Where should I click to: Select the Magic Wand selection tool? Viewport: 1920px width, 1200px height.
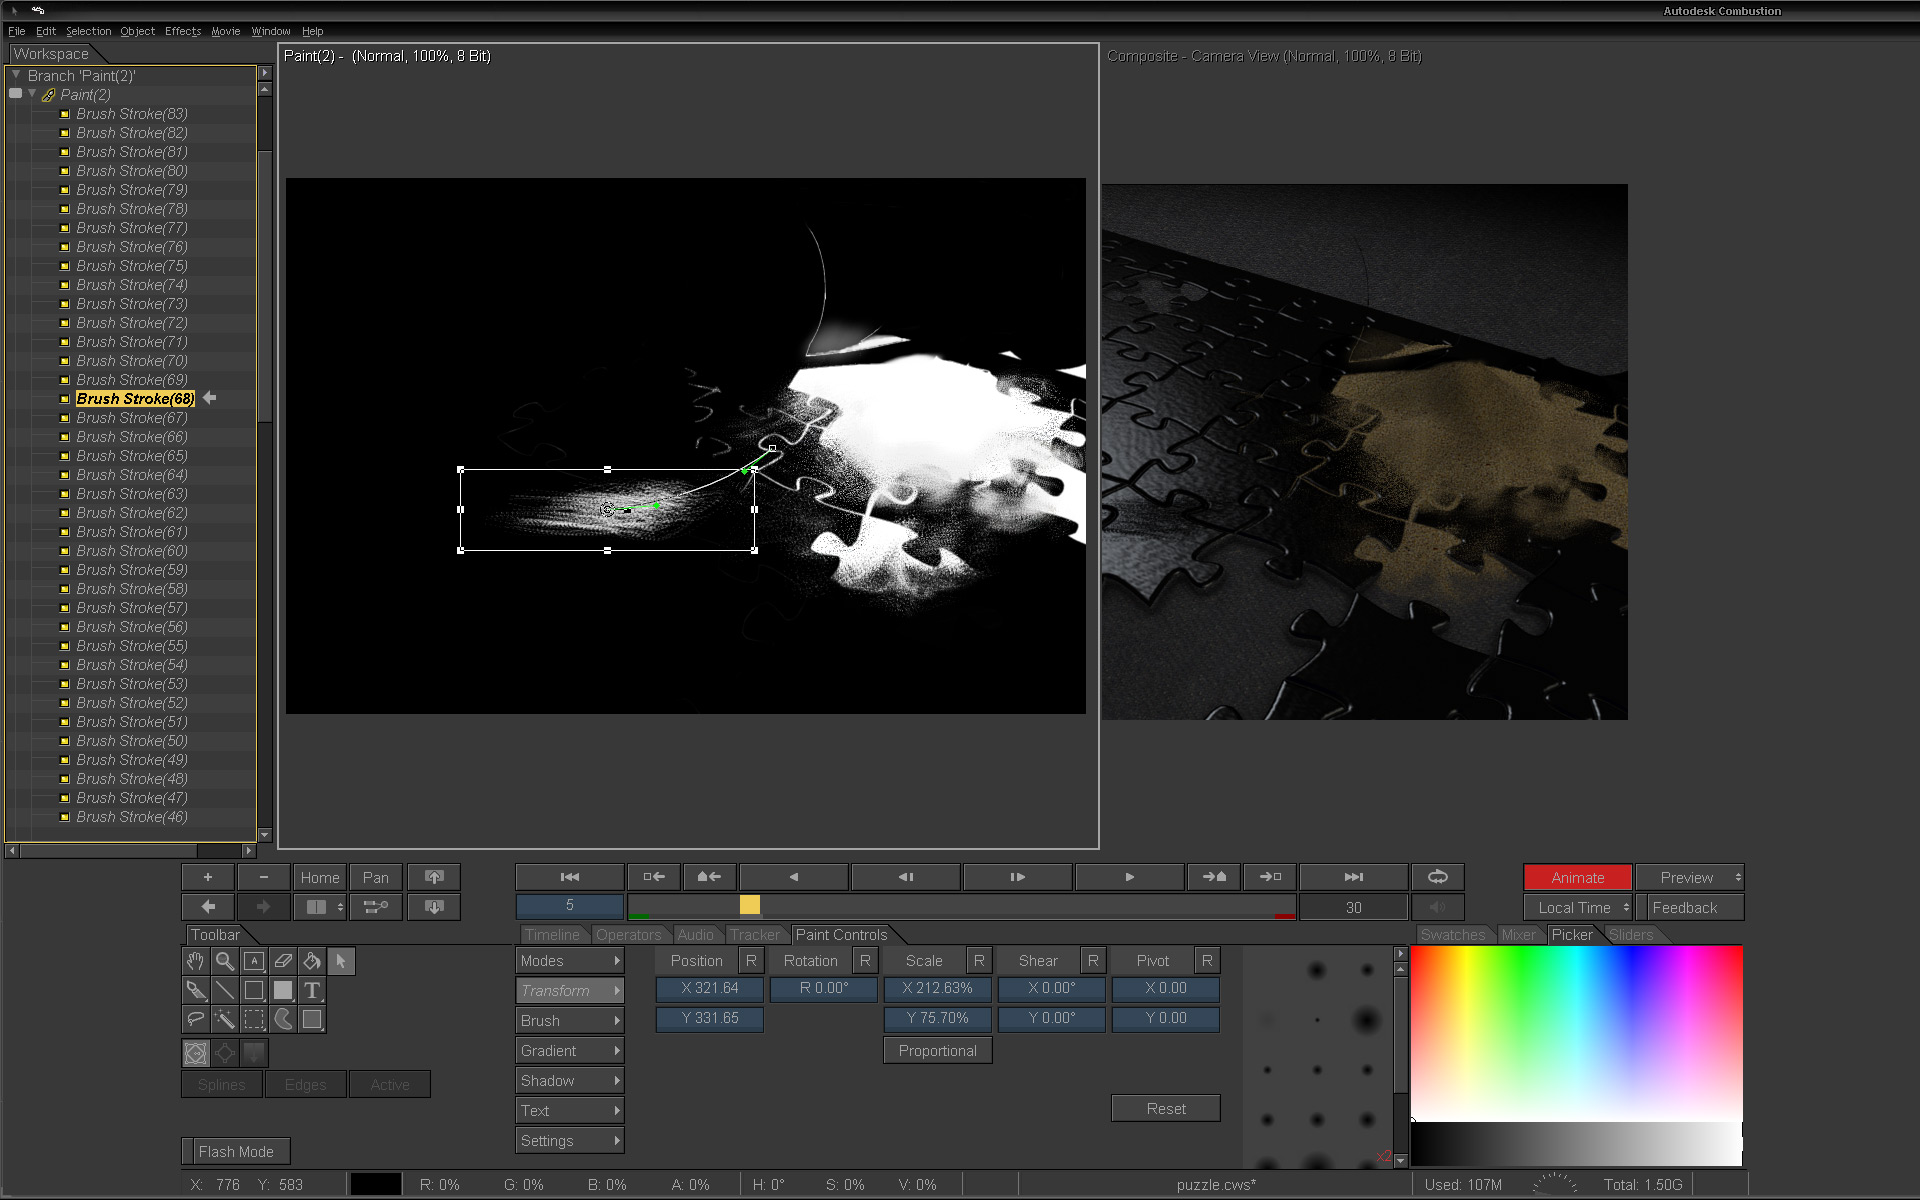click(225, 1019)
